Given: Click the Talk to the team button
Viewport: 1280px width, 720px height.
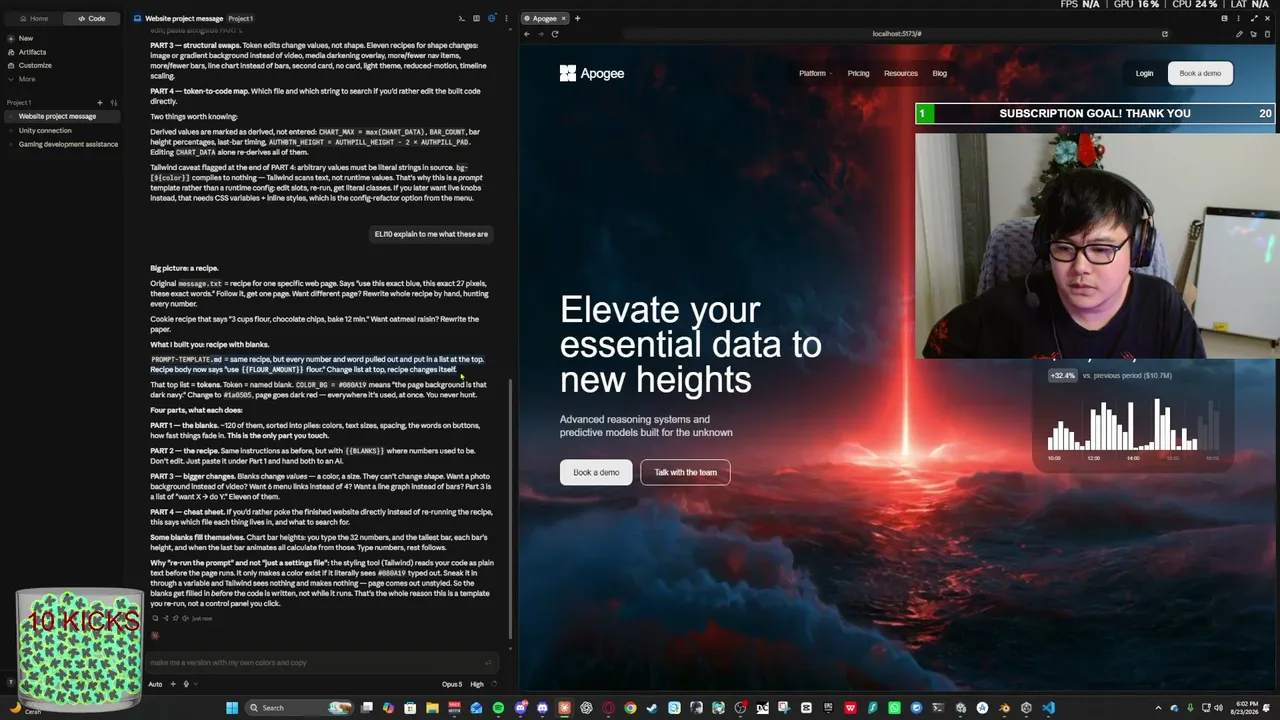Looking at the screenshot, I should [685, 472].
